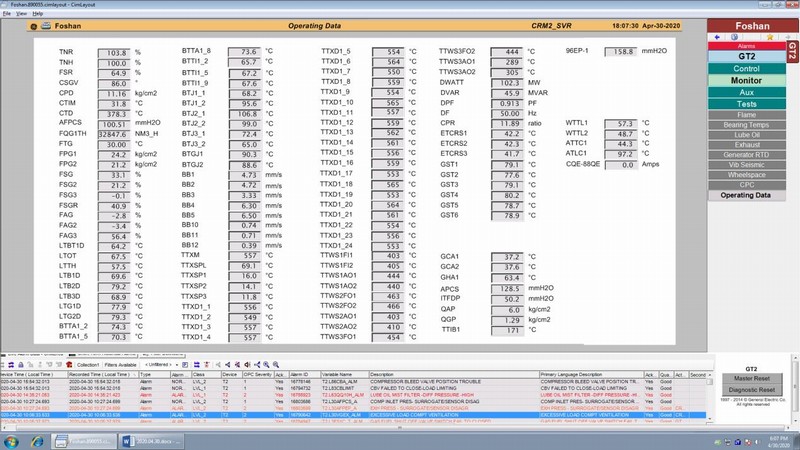
Task: Click the speaker silence icon in the alarm toolbar
Action: tap(247, 365)
